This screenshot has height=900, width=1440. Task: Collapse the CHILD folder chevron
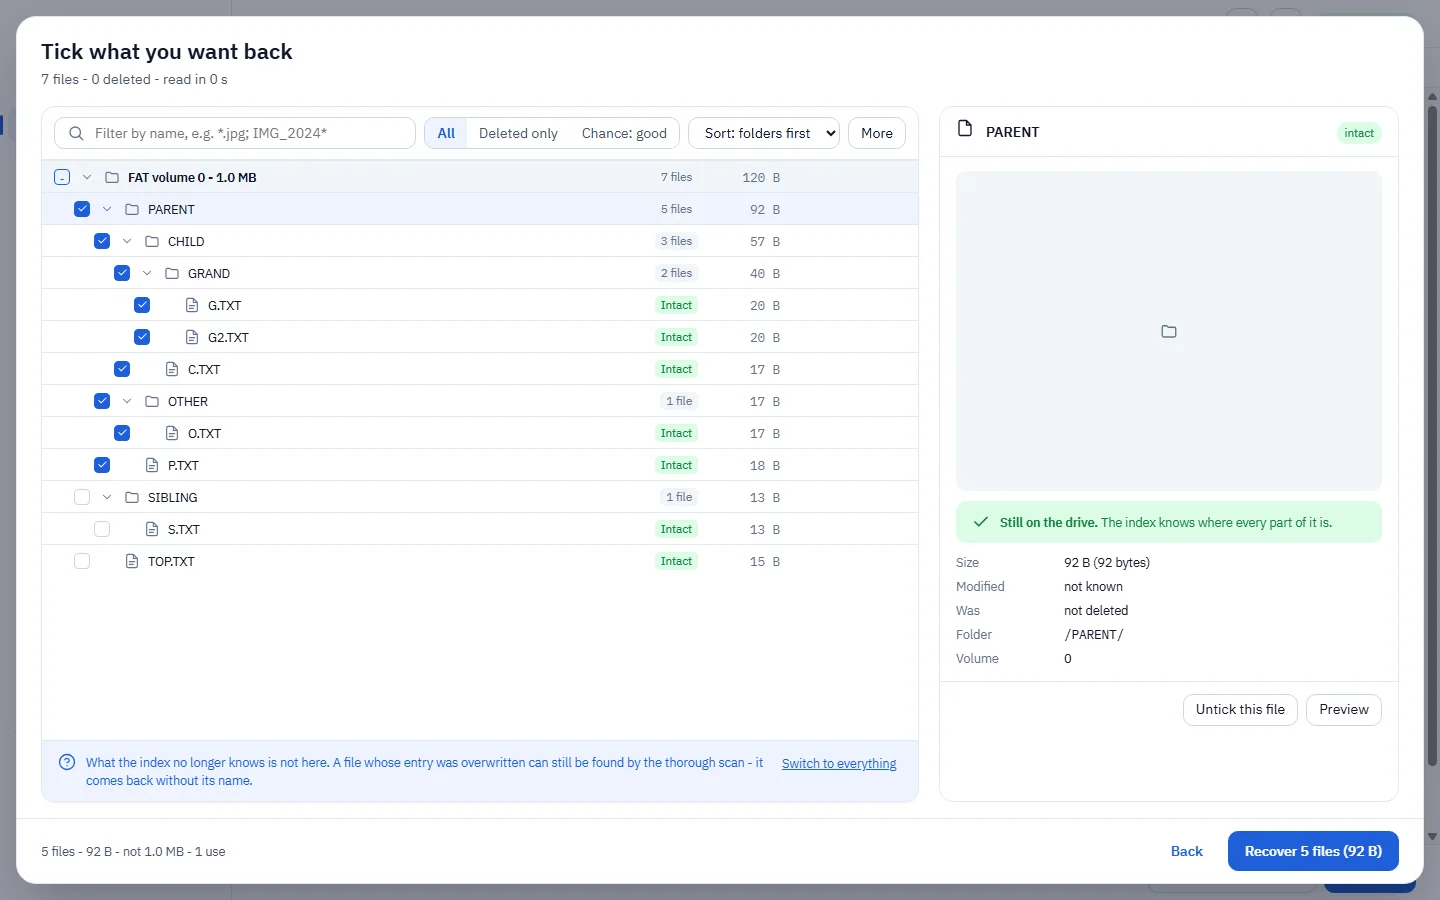click(127, 241)
